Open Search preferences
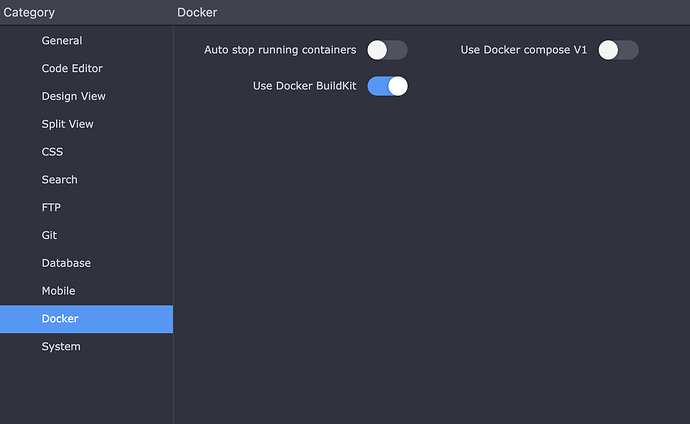690x424 pixels. click(x=86, y=179)
